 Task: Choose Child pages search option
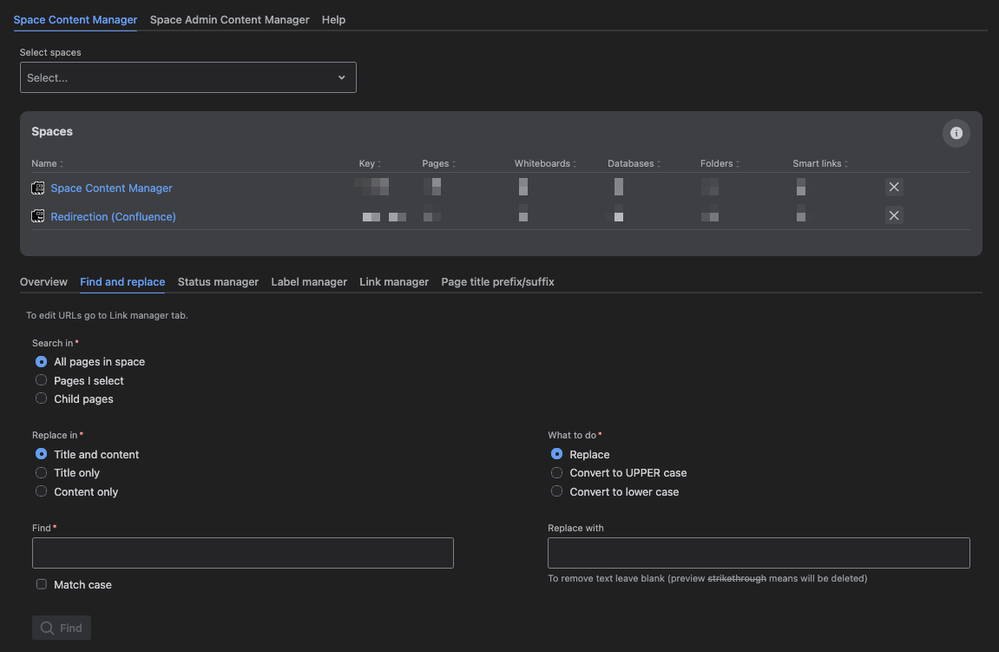click(x=41, y=398)
